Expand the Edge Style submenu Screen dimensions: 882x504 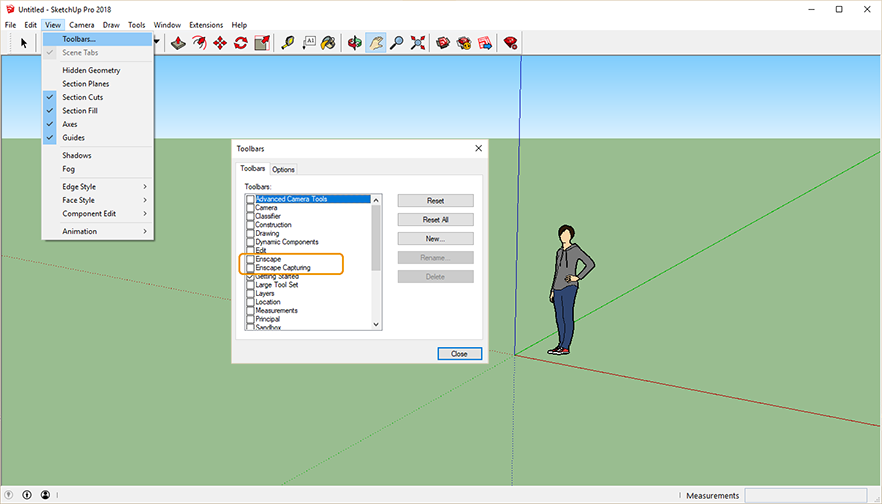[x=98, y=187]
